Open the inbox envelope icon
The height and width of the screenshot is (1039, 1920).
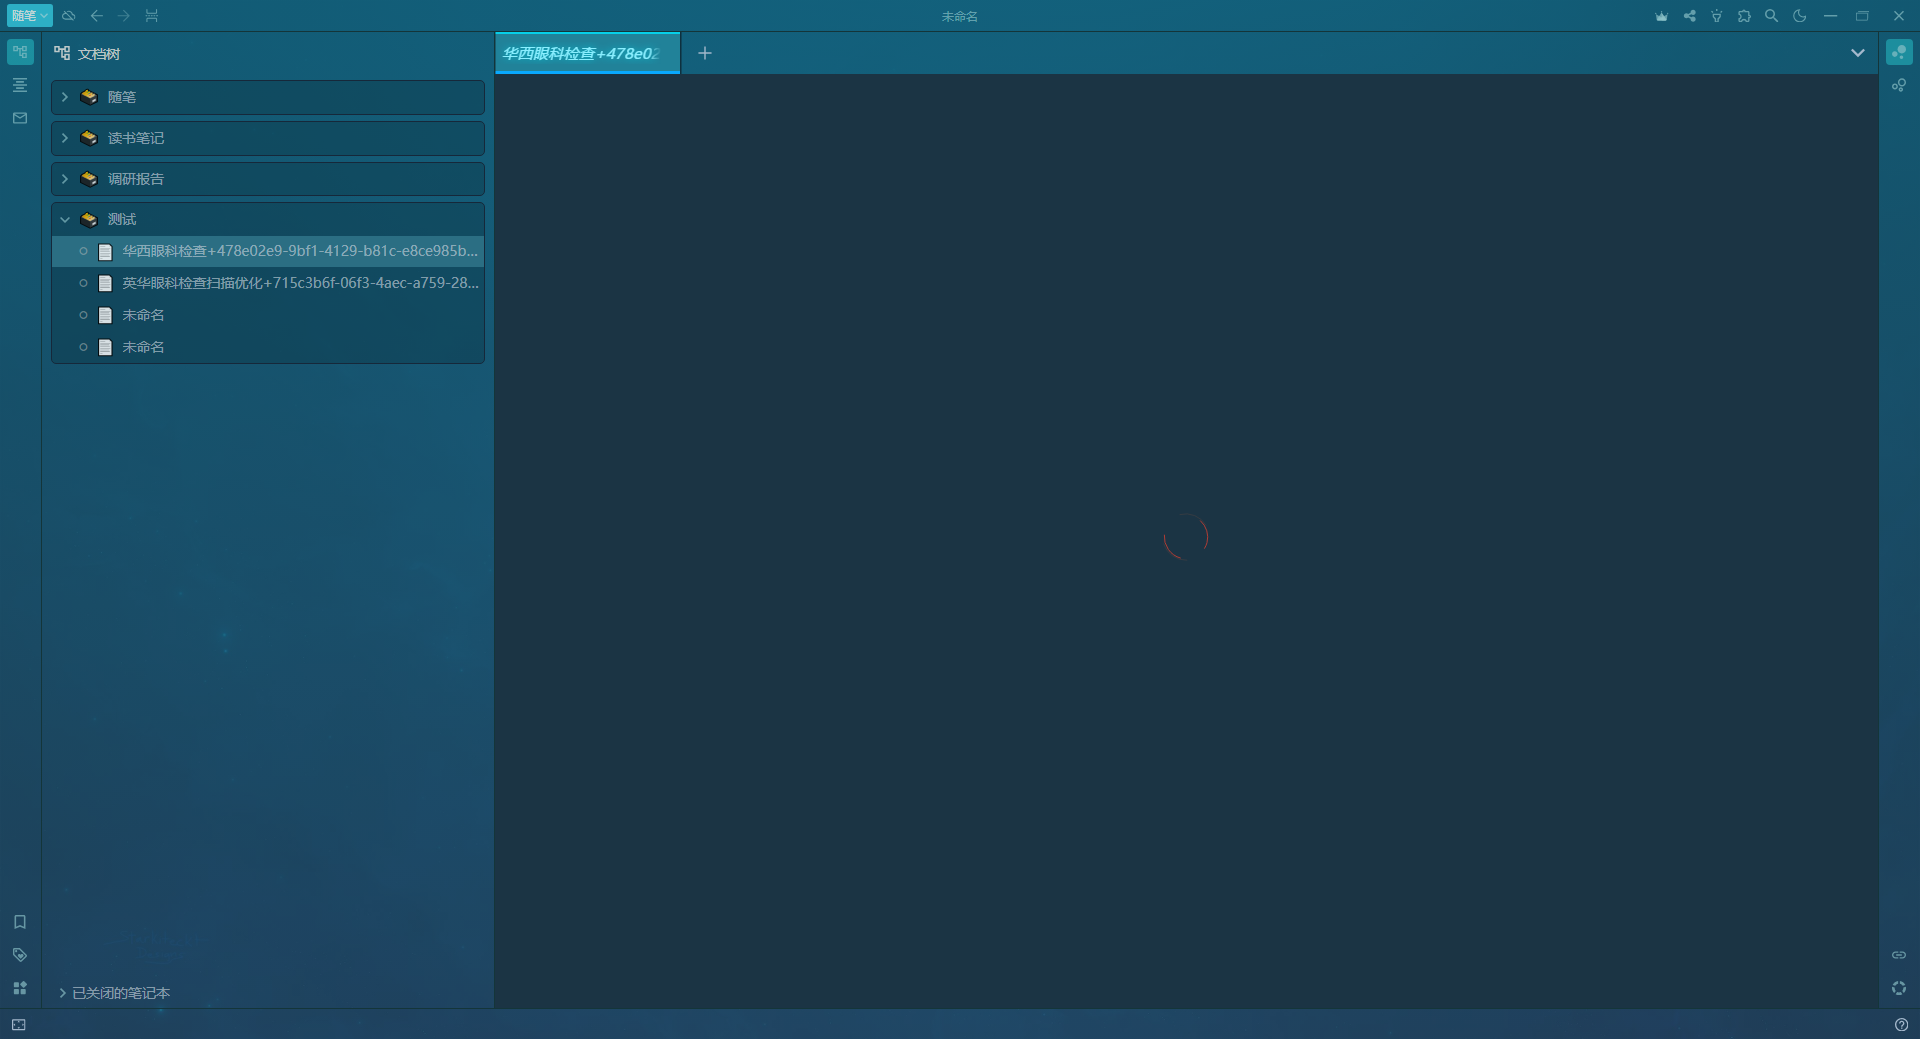click(20, 117)
